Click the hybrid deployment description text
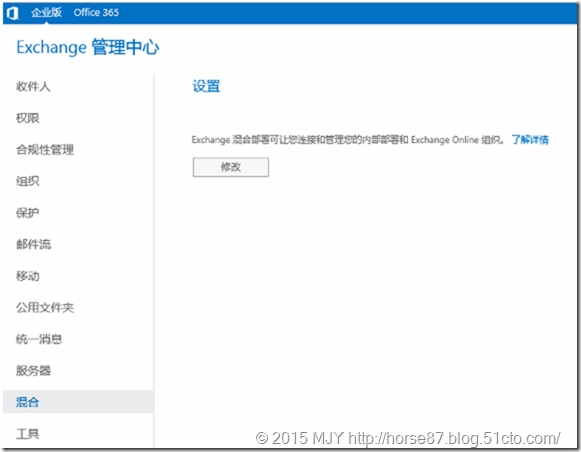581x452 pixels. click(x=348, y=140)
